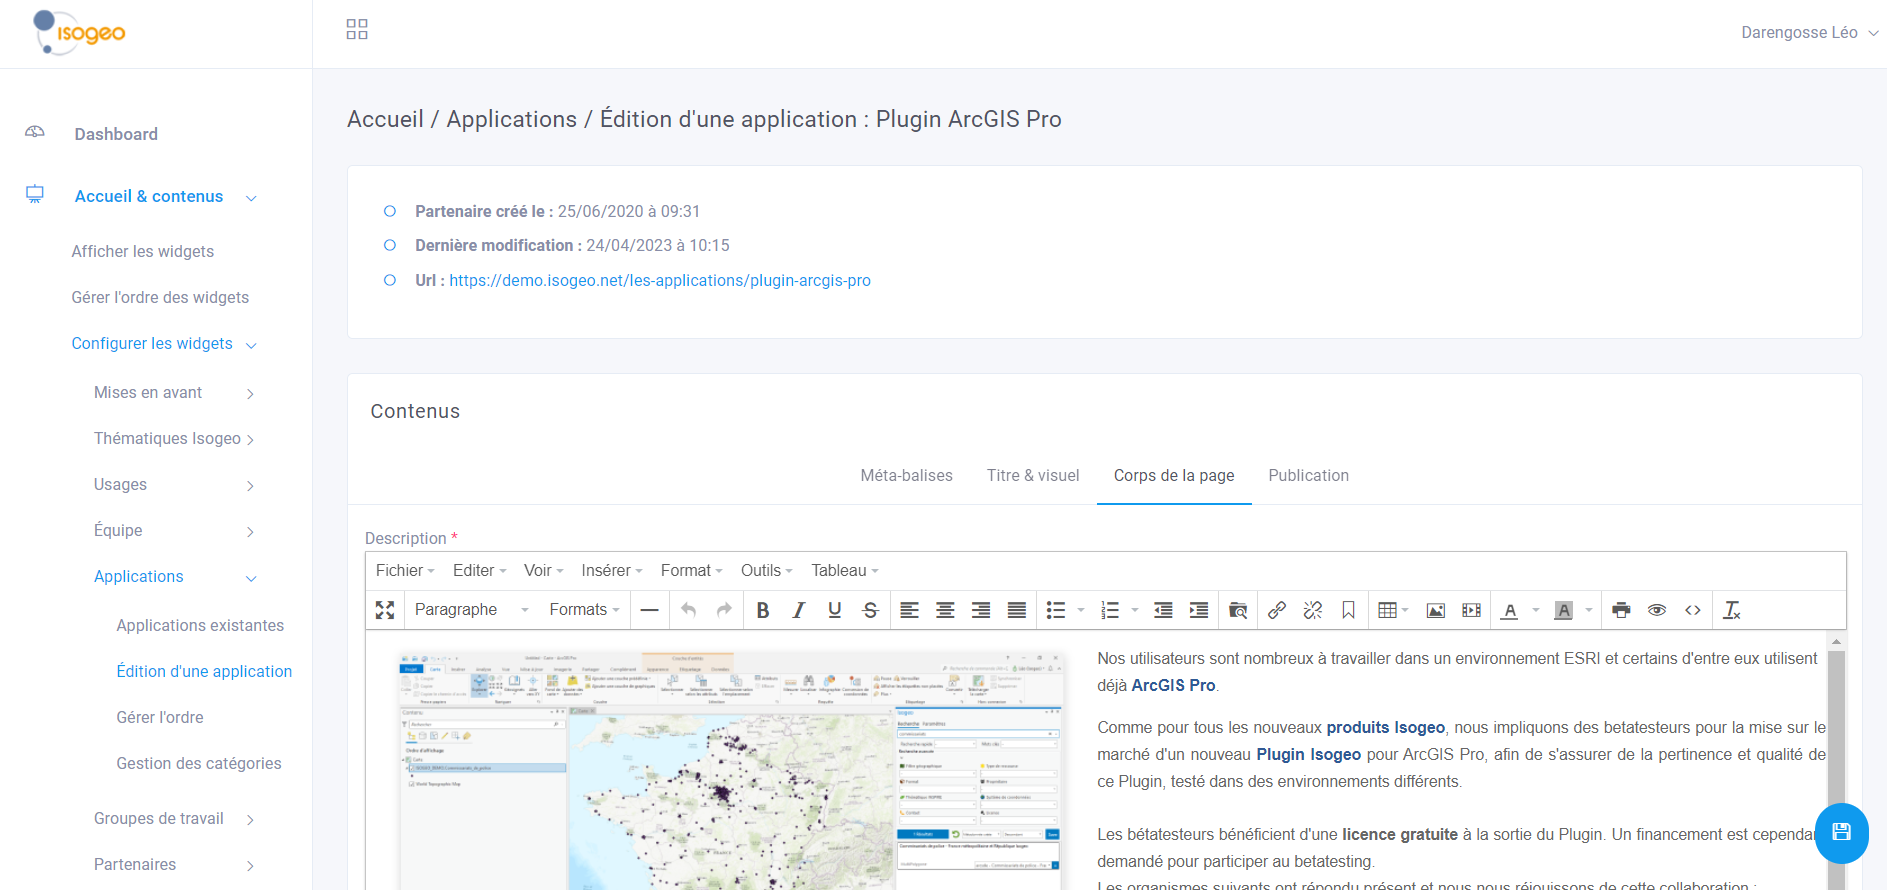Image resolution: width=1887 pixels, height=890 pixels.
Task: Open the source code view
Action: point(1693,610)
